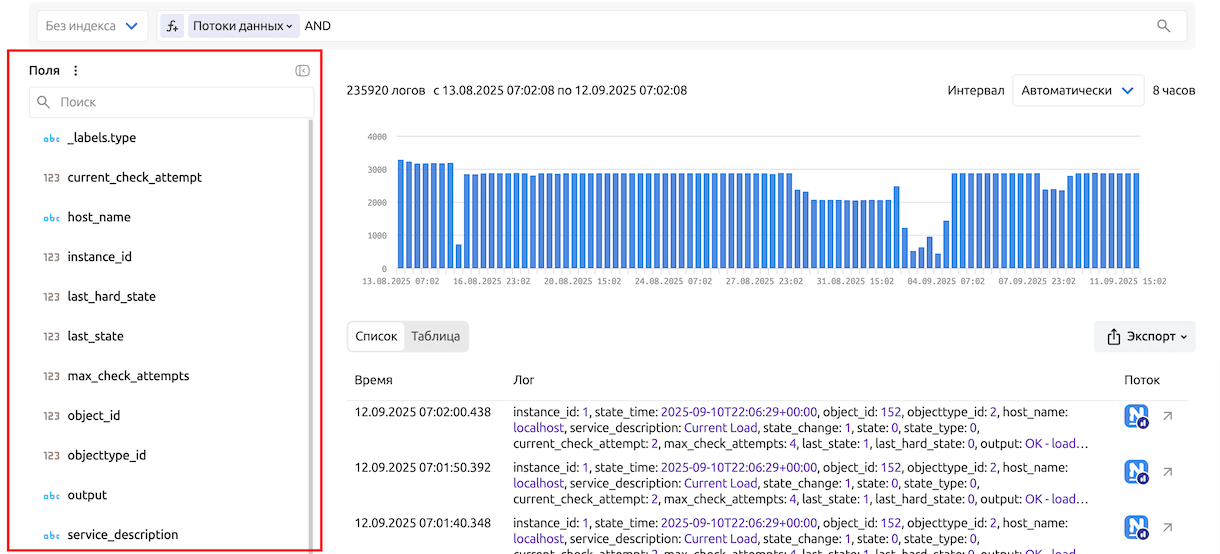Open the Без индекса index dropdown

pyautogui.click(x=92, y=26)
